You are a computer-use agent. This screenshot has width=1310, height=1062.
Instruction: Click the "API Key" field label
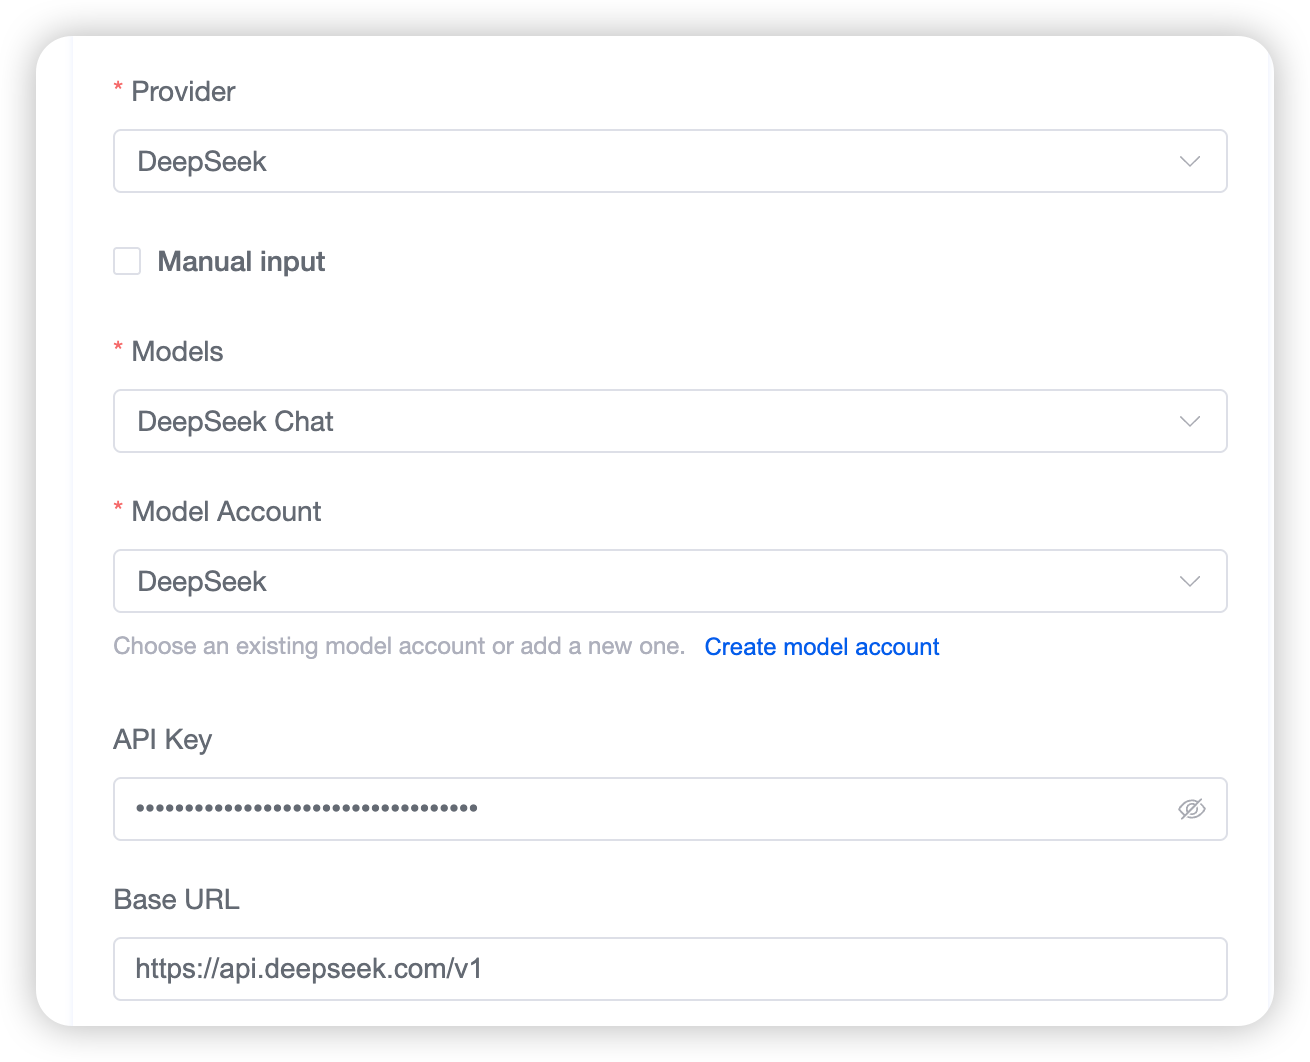(163, 740)
